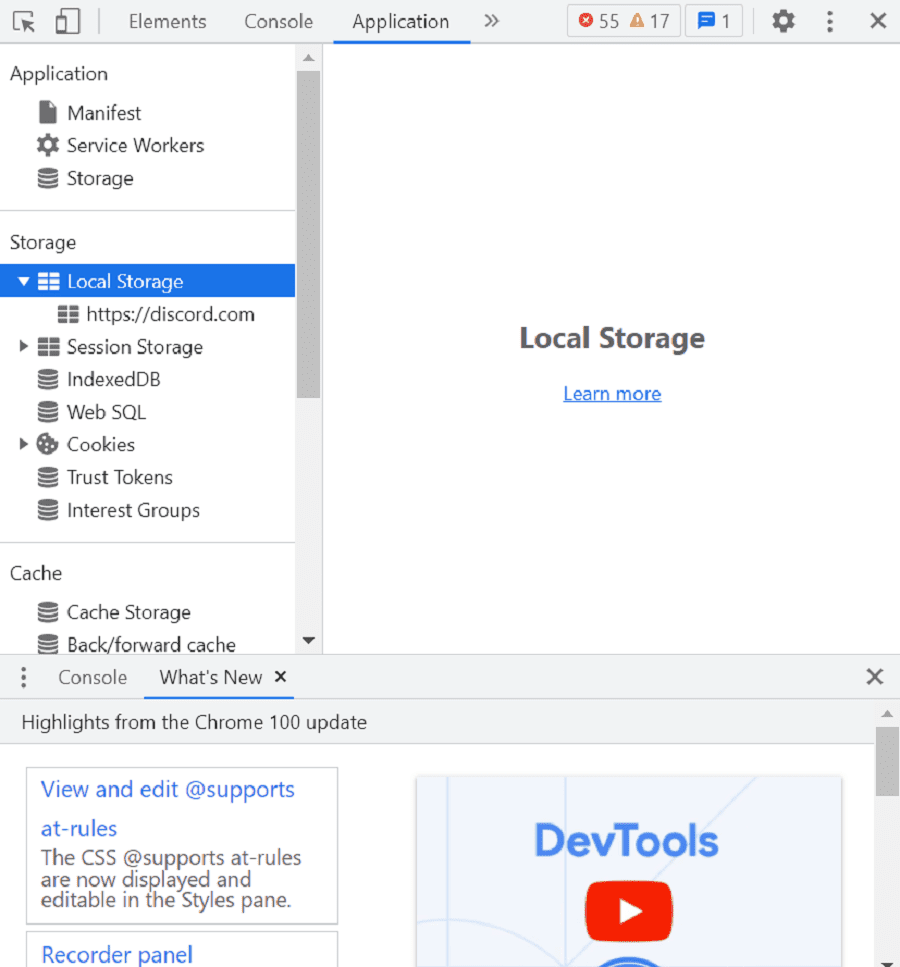
Task: Switch to the Elements tab
Action: pos(167,21)
